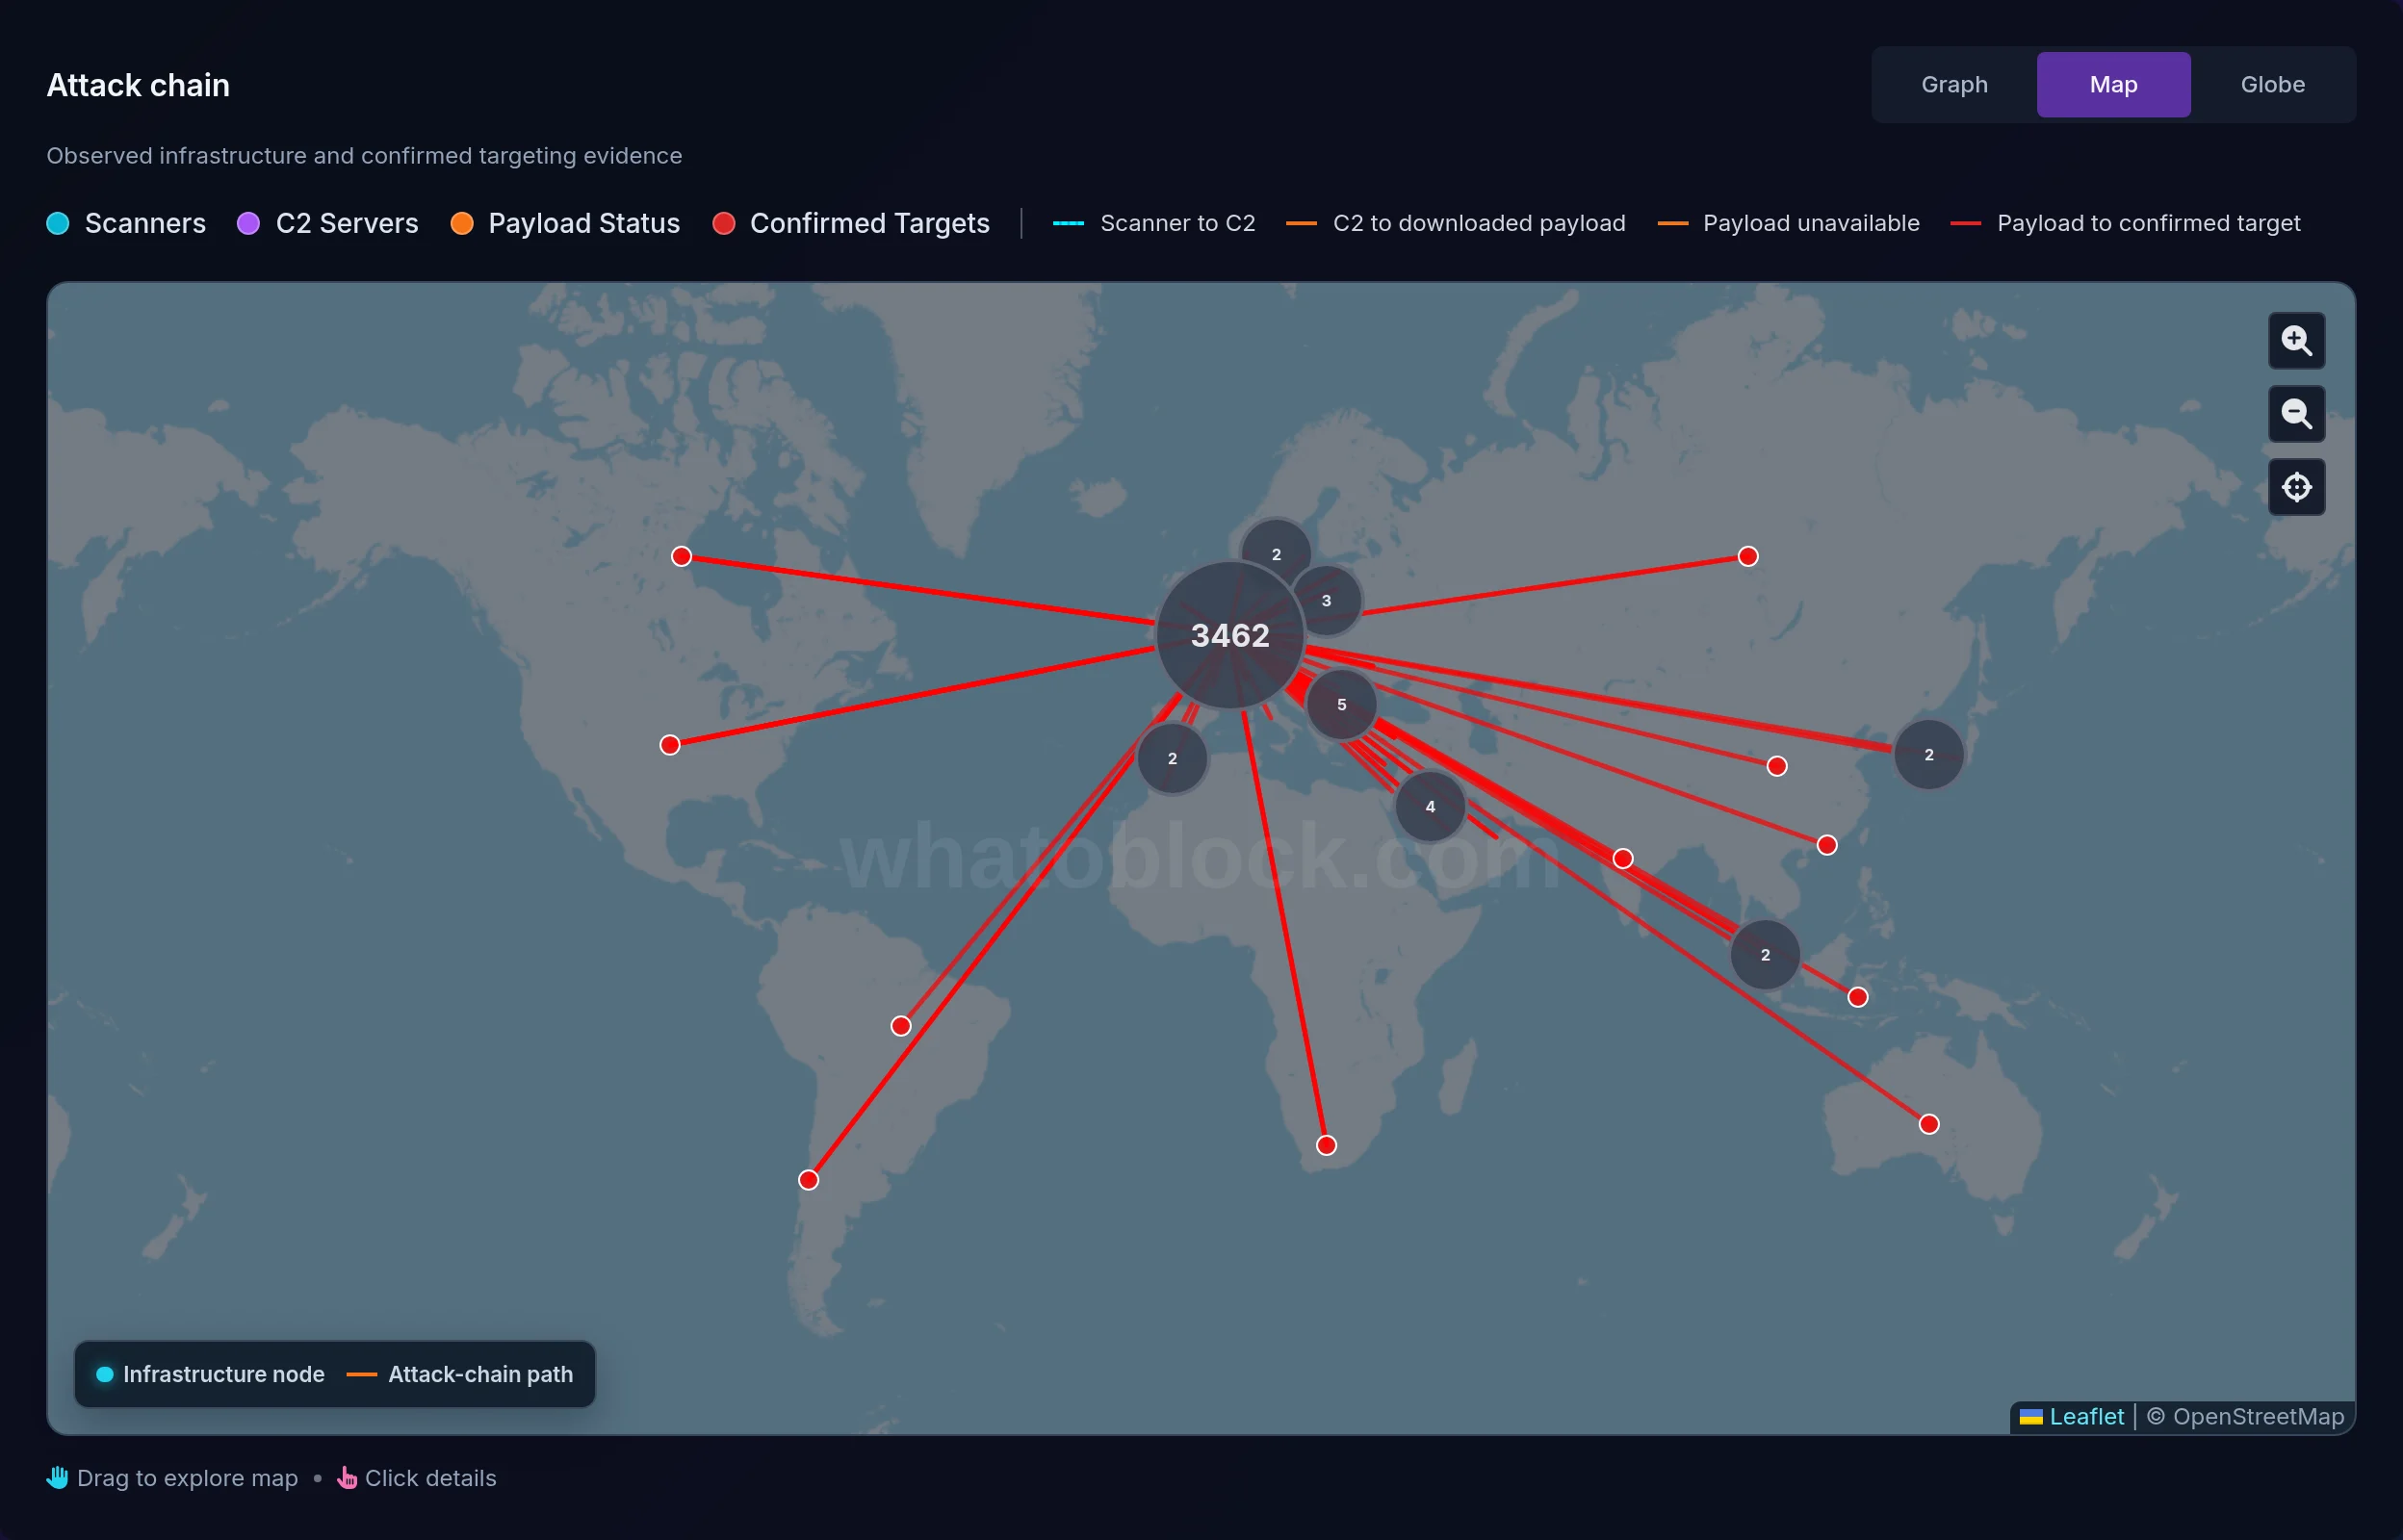Open the cluster marker labeled 3

click(1326, 601)
